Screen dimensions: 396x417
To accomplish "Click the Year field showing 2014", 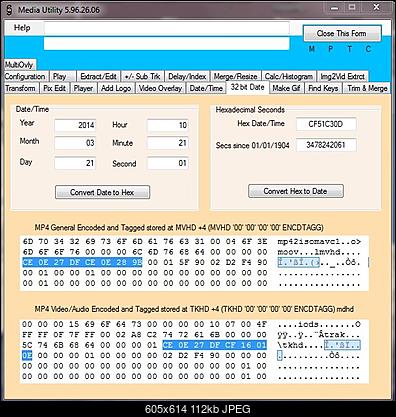I will pyautogui.click(x=75, y=125).
